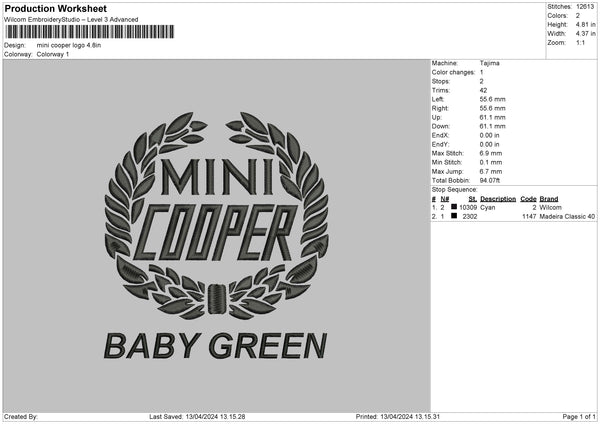Screen dimensions: 600x424
Task: Click the 'Created By:' footer label
Action: click(21, 417)
